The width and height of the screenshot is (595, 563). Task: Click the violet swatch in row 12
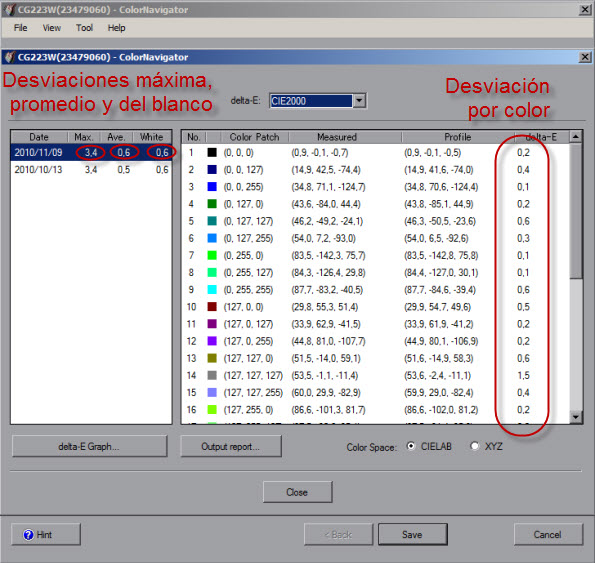tap(212, 341)
